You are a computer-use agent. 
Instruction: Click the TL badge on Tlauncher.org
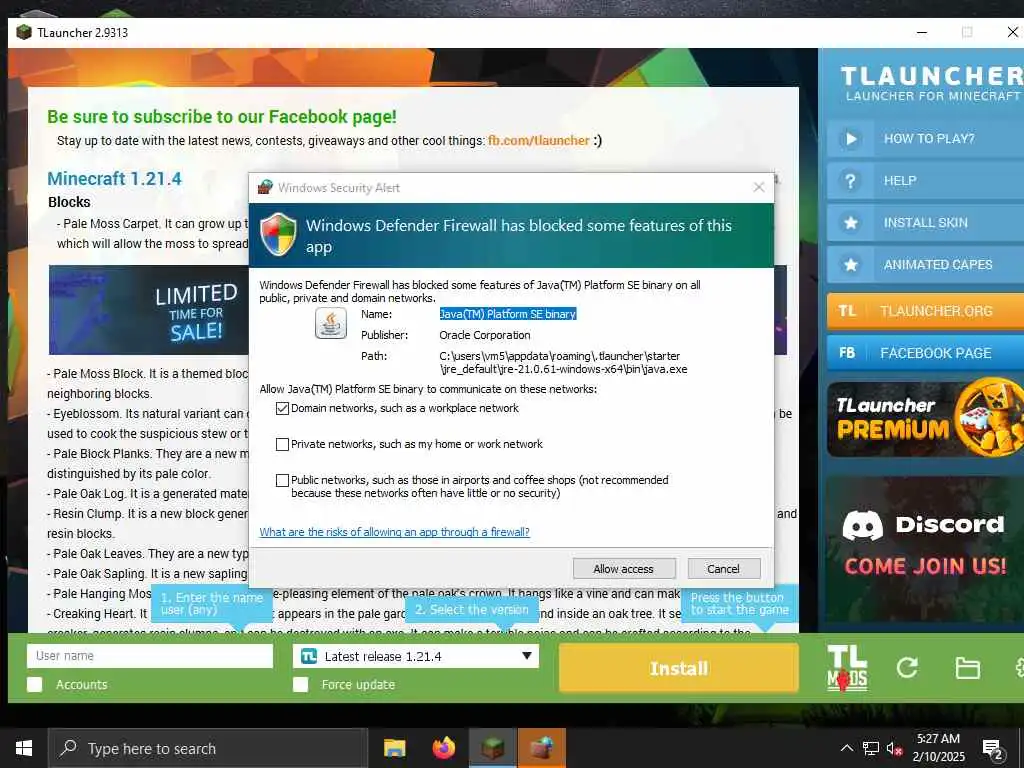847,311
